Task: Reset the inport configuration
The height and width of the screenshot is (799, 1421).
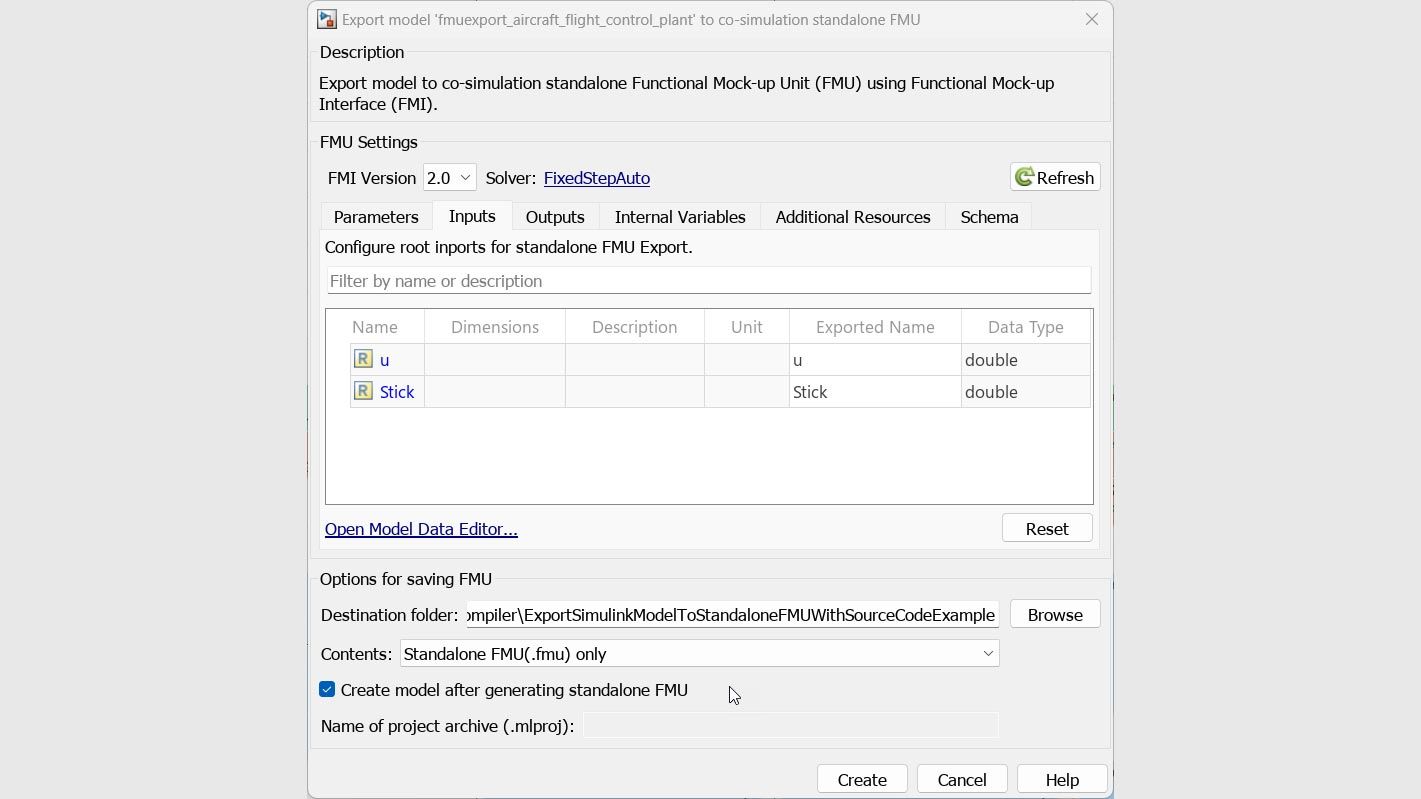Action: (x=1047, y=527)
